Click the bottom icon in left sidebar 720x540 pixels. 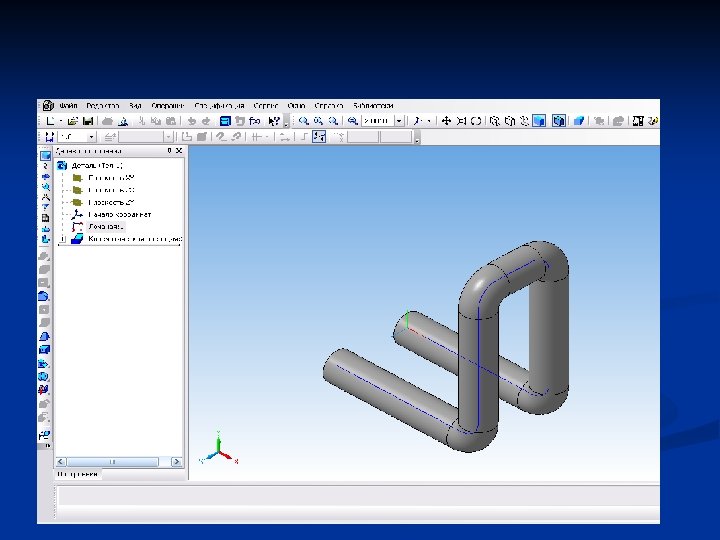(x=44, y=435)
